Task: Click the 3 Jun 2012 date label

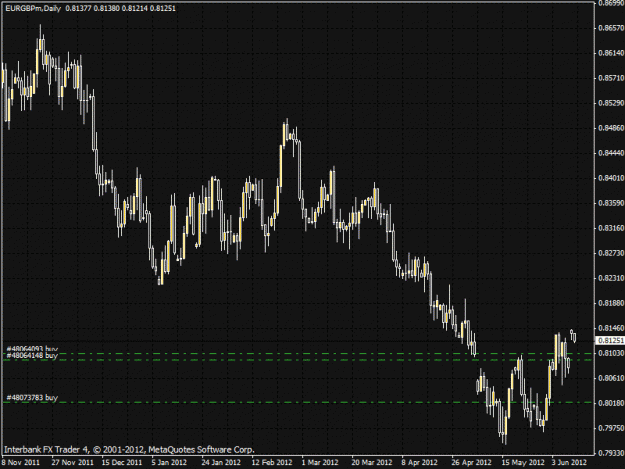Action: (570, 463)
